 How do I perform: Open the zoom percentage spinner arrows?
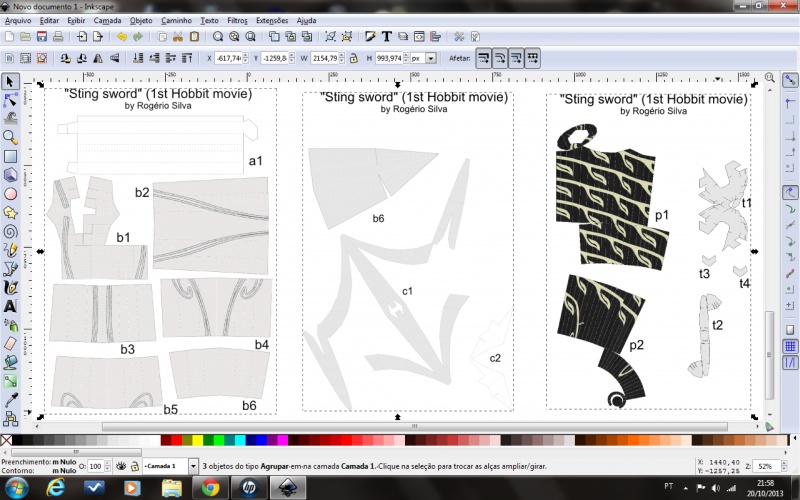(784, 466)
